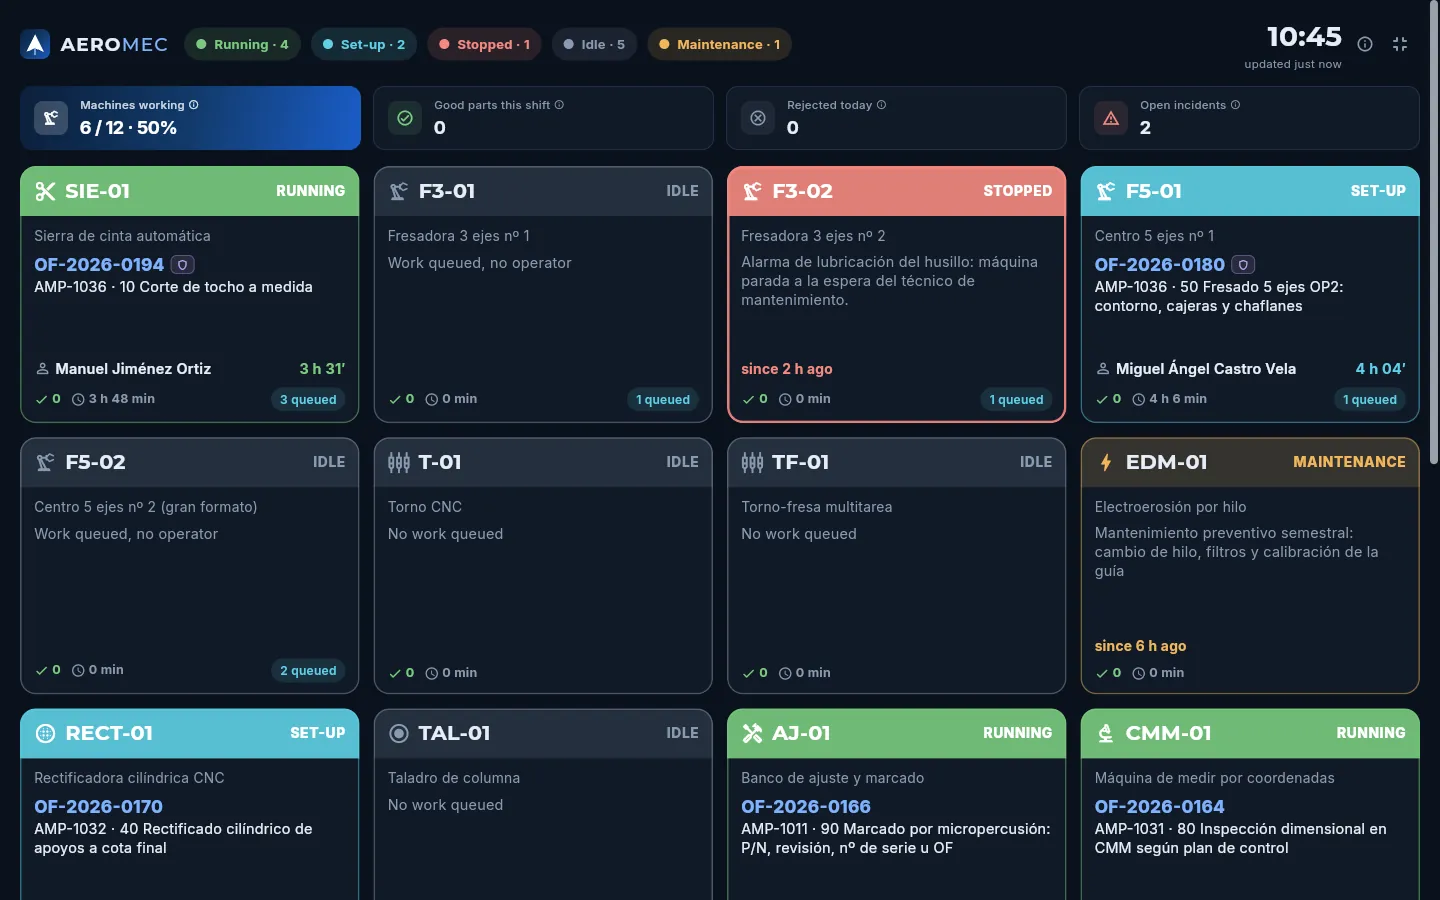Click the lathe icon on T-01 card
This screenshot has width=1440, height=900.
(399, 462)
